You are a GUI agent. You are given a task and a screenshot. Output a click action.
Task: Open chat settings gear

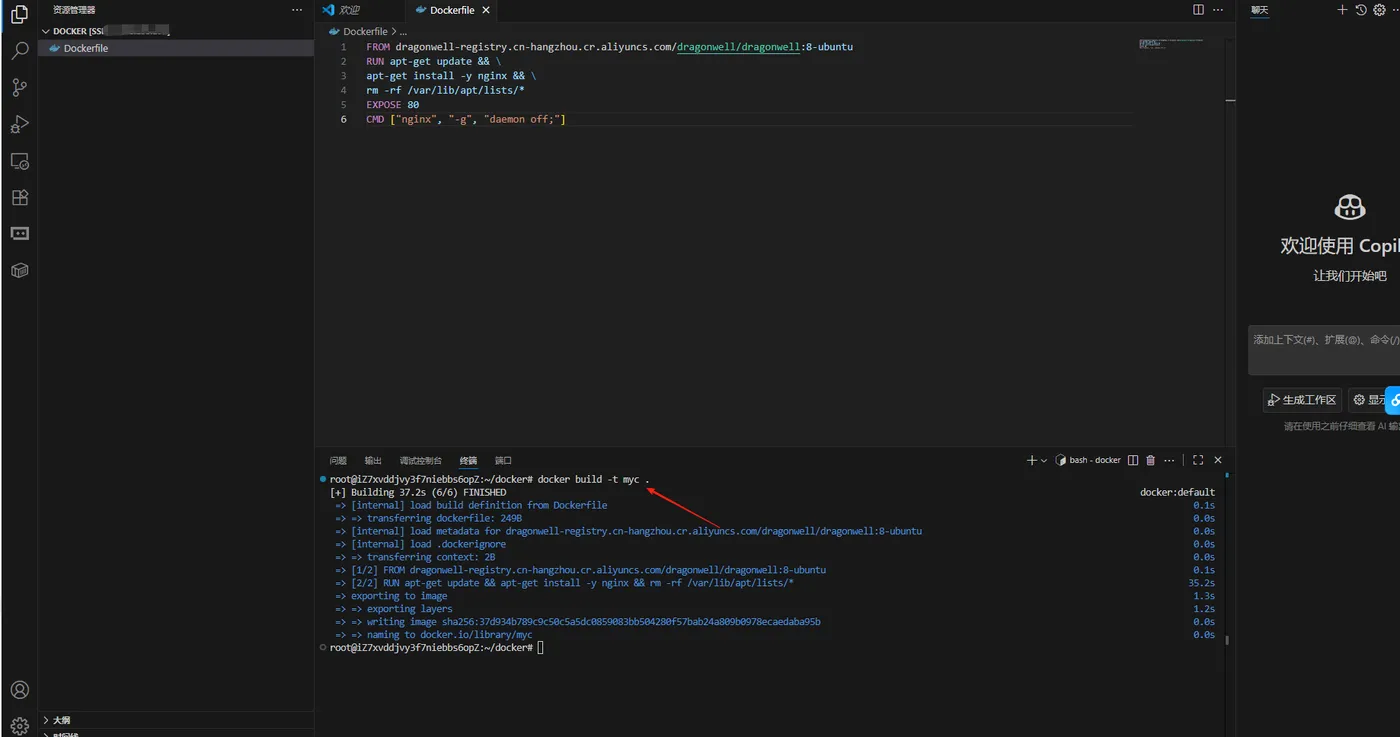1380,10
